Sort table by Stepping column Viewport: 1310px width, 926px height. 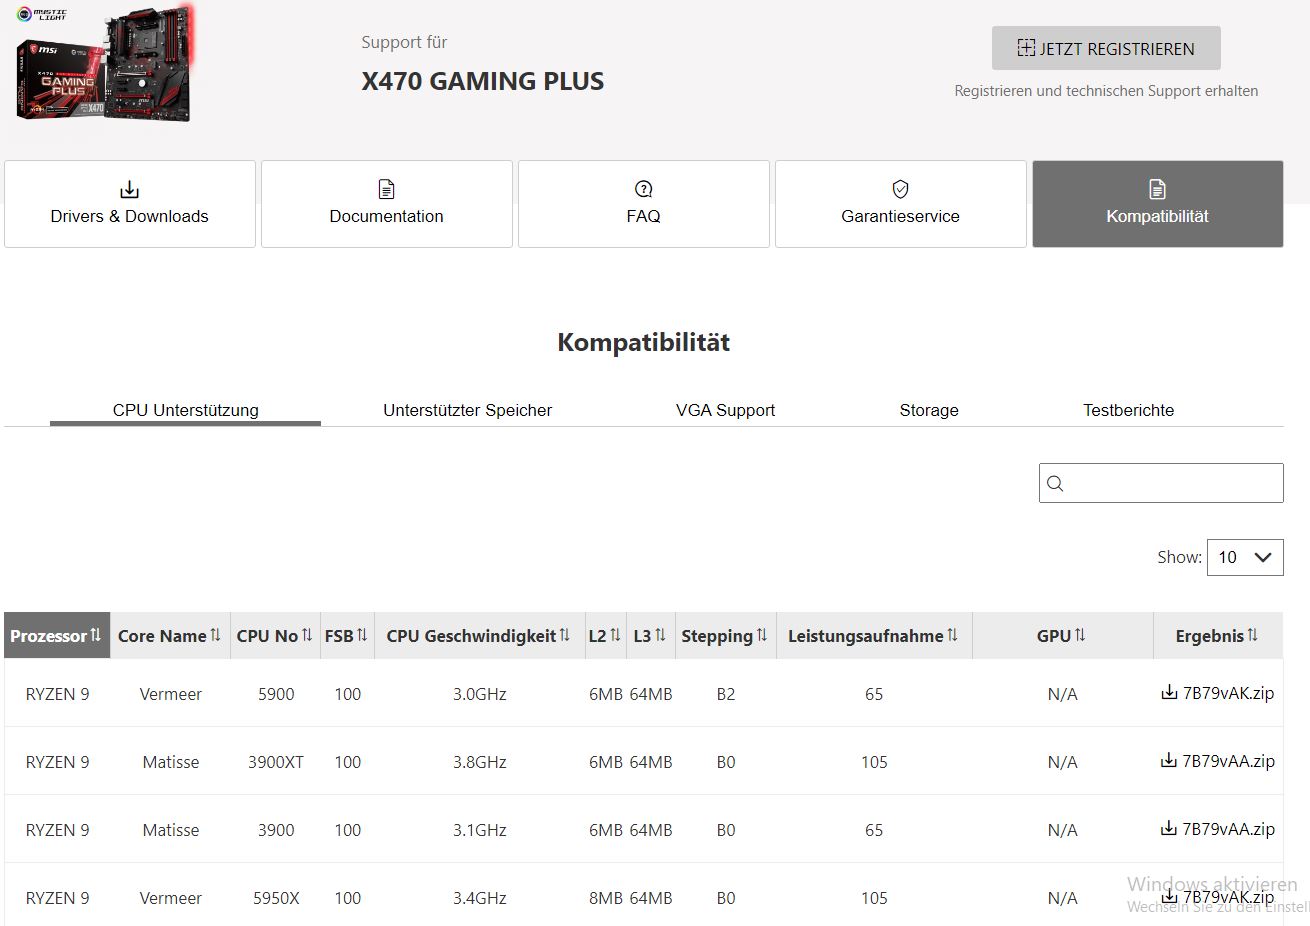(x=725, y=635)
